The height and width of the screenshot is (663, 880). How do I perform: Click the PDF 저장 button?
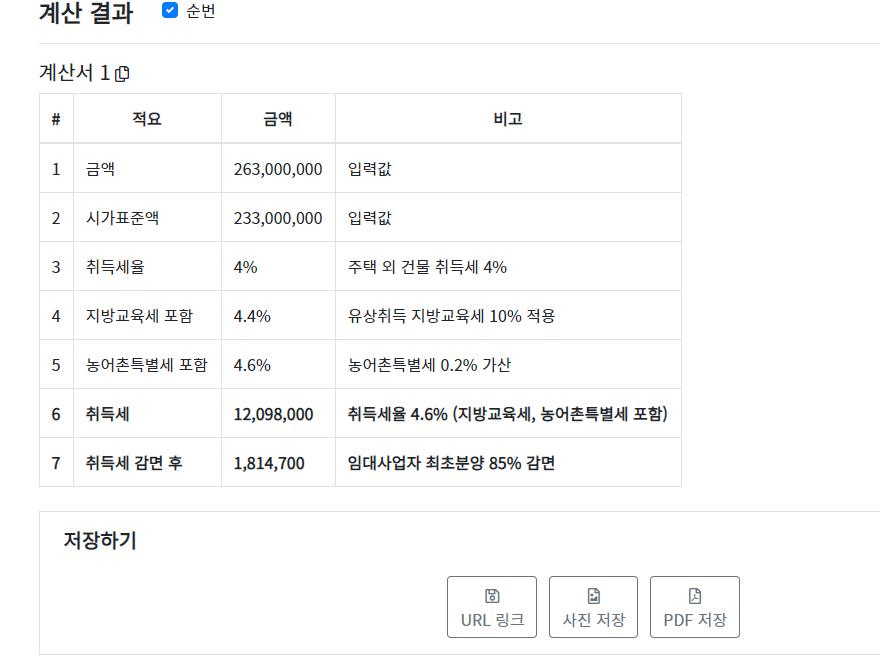point(695,607)
